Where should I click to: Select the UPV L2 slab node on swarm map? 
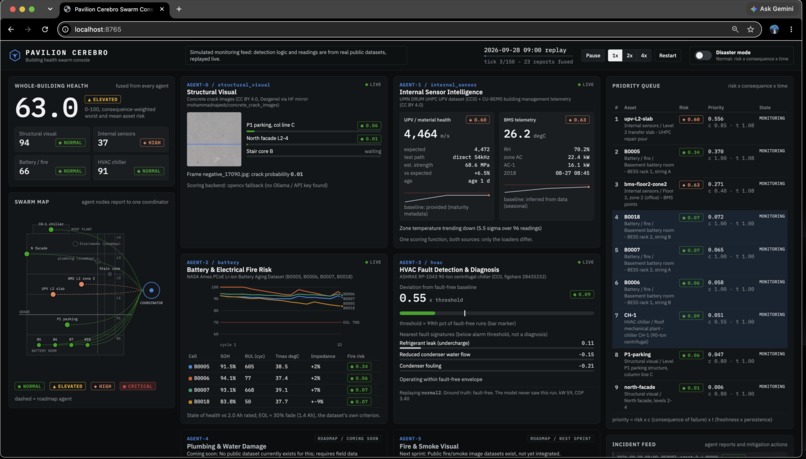click(x=53, y=295)
